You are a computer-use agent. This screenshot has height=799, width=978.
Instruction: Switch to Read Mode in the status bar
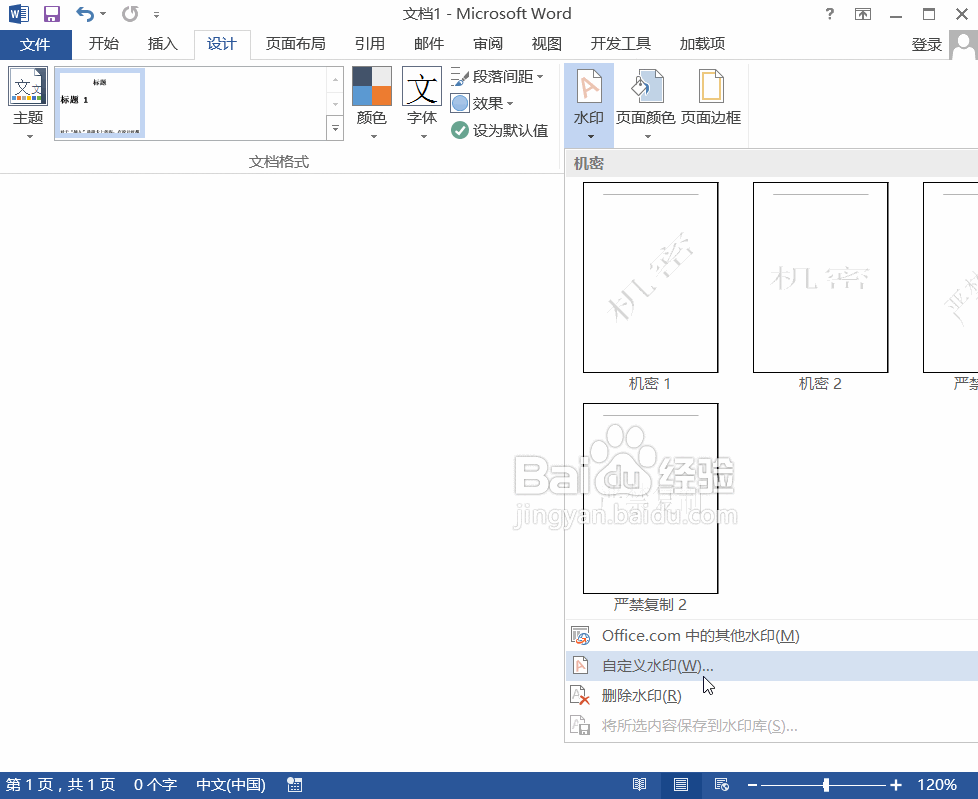click(640, 784)
